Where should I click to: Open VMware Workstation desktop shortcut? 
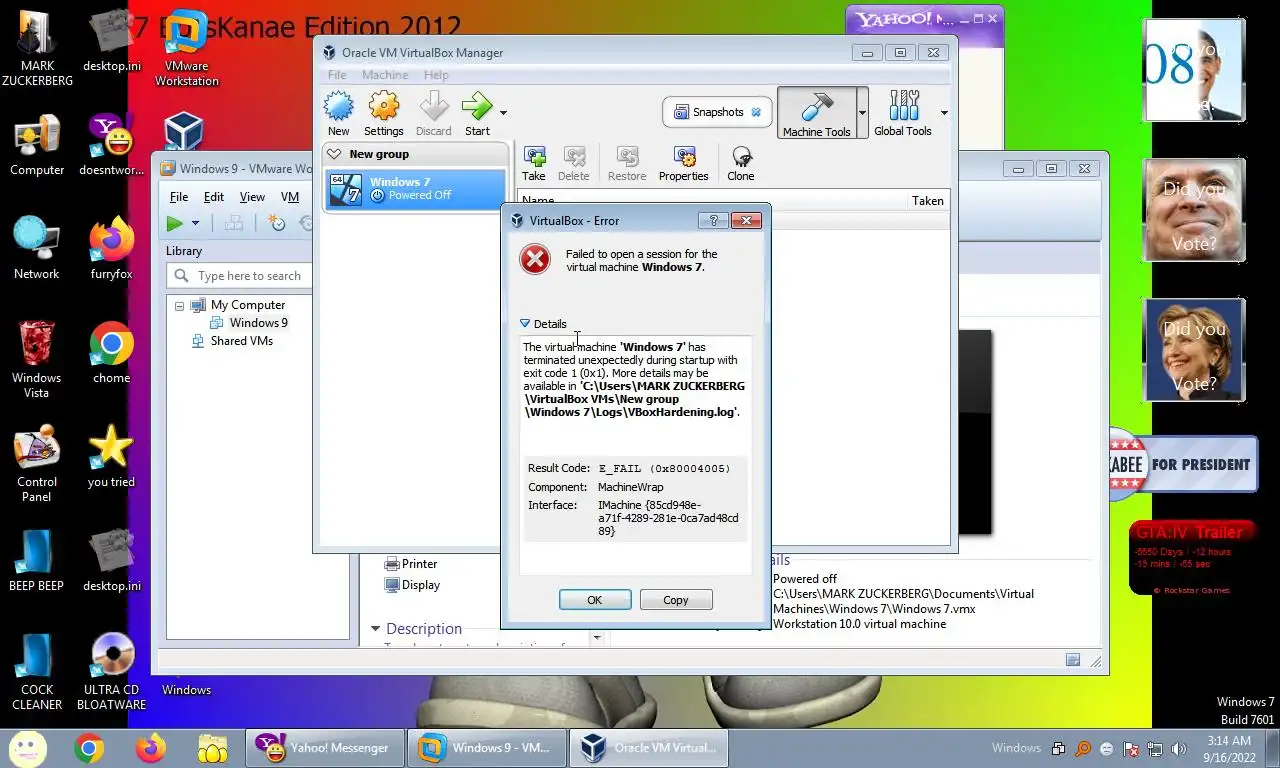pos(186,49)
